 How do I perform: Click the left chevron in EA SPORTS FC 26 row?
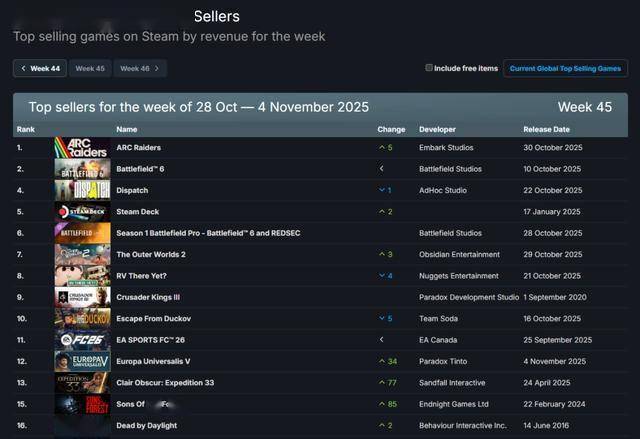coord(382,339)
